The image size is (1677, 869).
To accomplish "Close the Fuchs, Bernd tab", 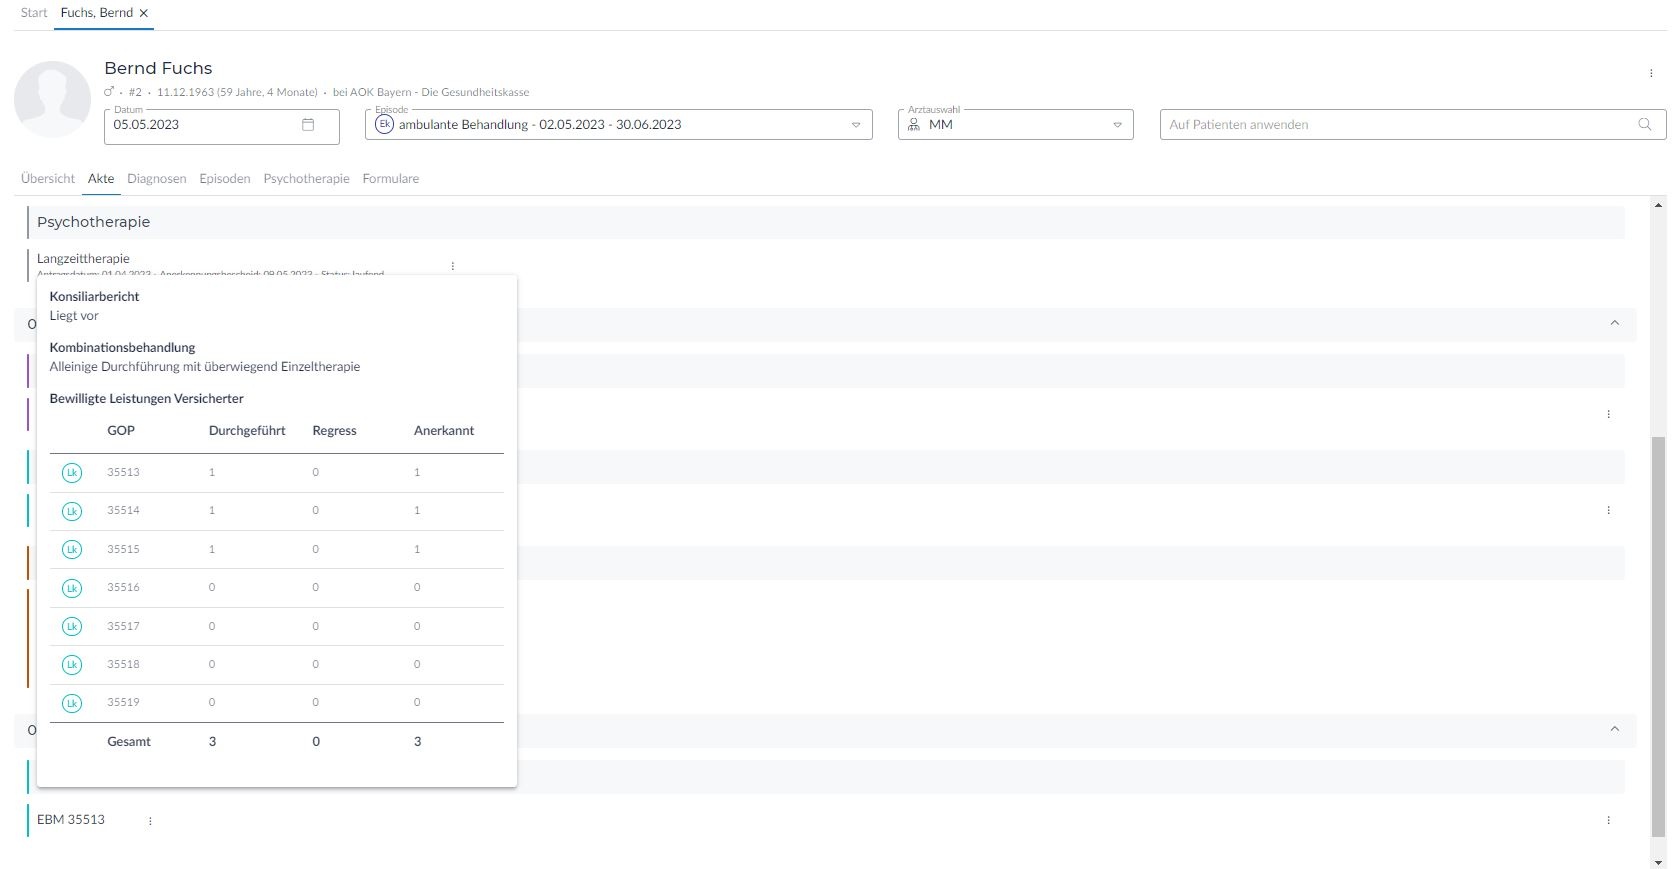I will coord(144,13).
